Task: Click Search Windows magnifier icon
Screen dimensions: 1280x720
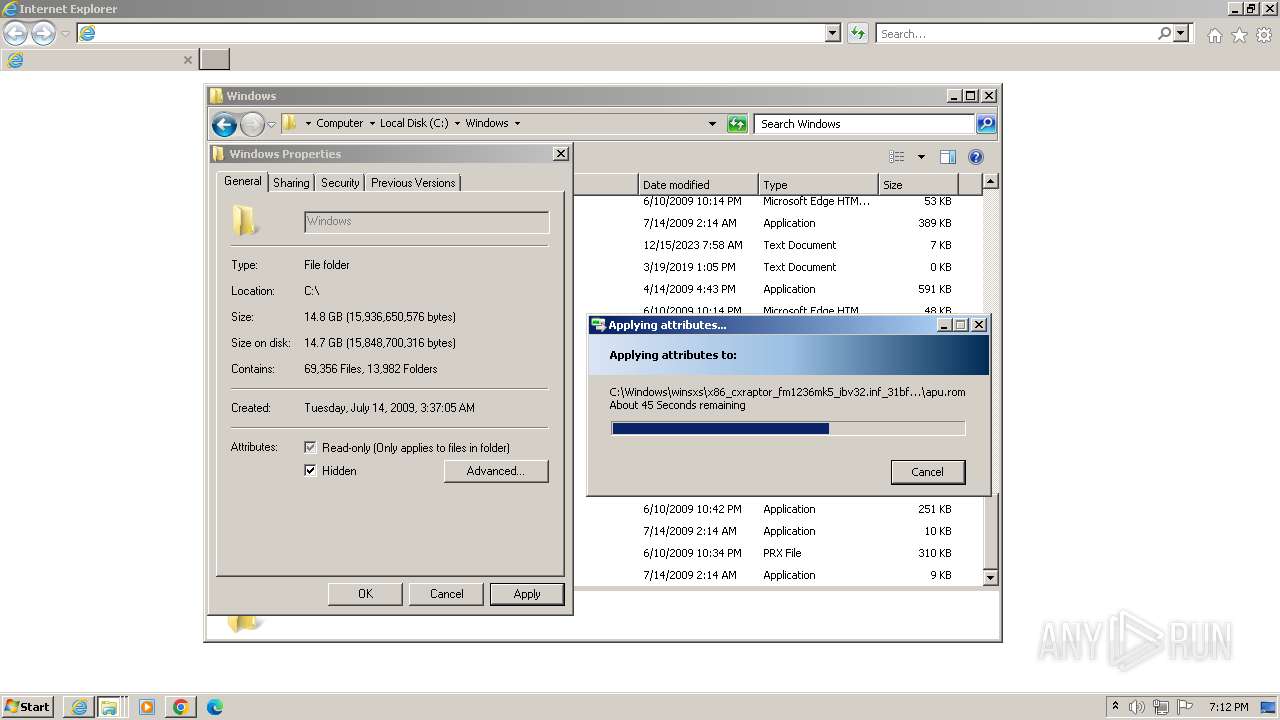Action: click(986, 124)
